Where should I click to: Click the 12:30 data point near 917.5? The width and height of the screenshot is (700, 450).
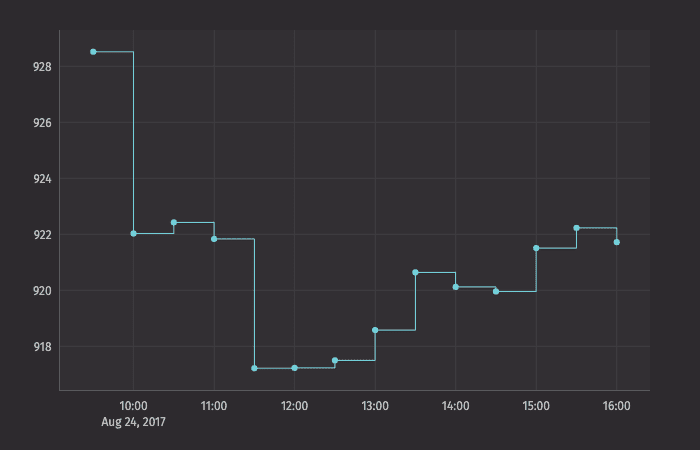coord(335,360)
